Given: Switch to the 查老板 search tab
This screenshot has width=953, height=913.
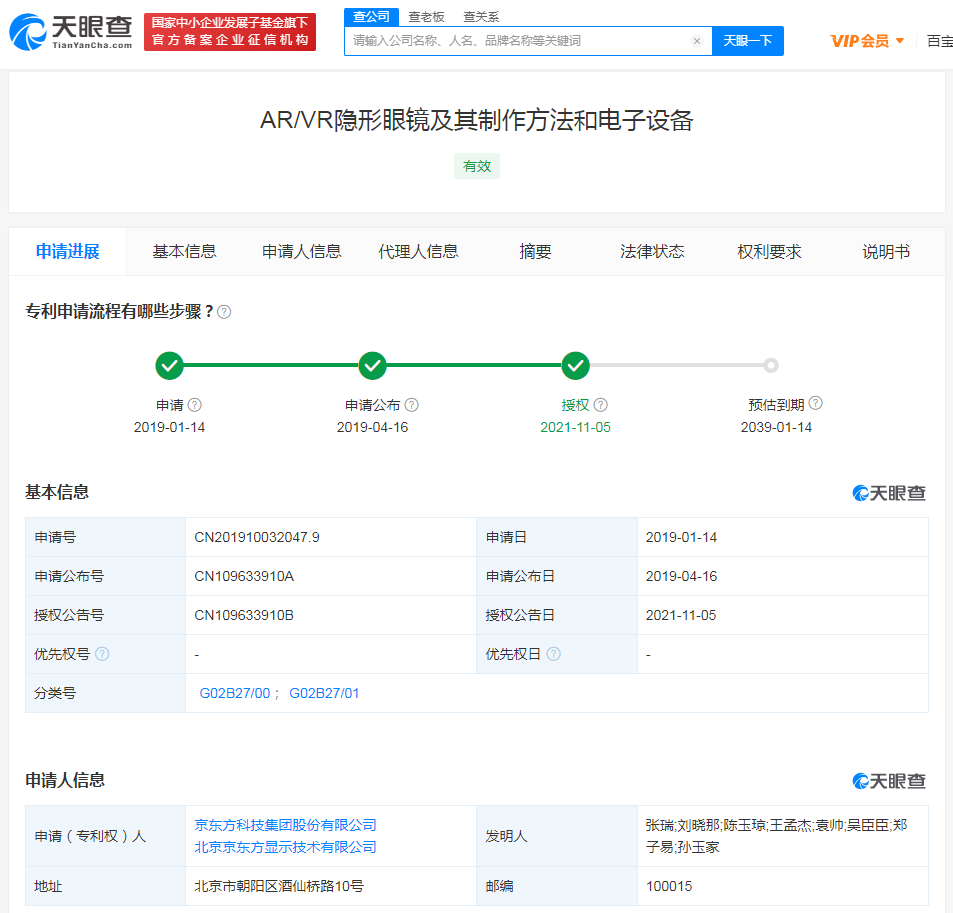Looking at the screenshot, I should (426, 17).
